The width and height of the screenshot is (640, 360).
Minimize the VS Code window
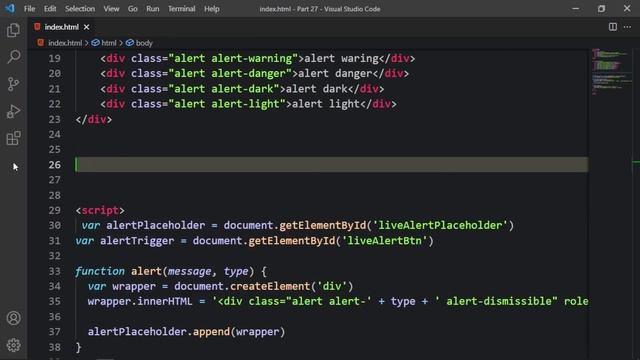(576, 9)
